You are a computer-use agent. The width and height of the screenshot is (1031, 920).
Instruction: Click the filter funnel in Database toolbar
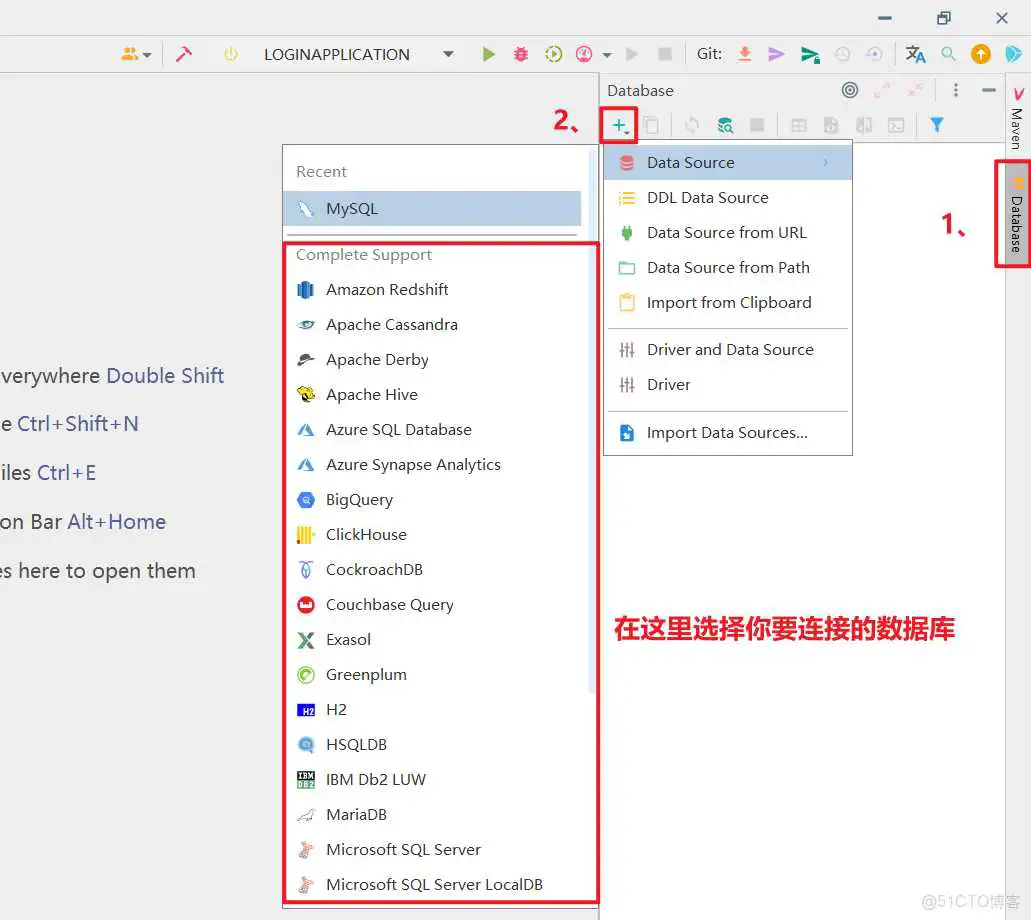click(937, 125)
